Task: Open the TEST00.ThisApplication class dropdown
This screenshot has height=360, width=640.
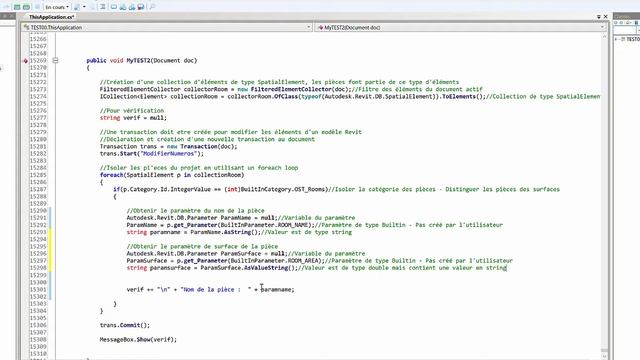Action: point(167,27)
